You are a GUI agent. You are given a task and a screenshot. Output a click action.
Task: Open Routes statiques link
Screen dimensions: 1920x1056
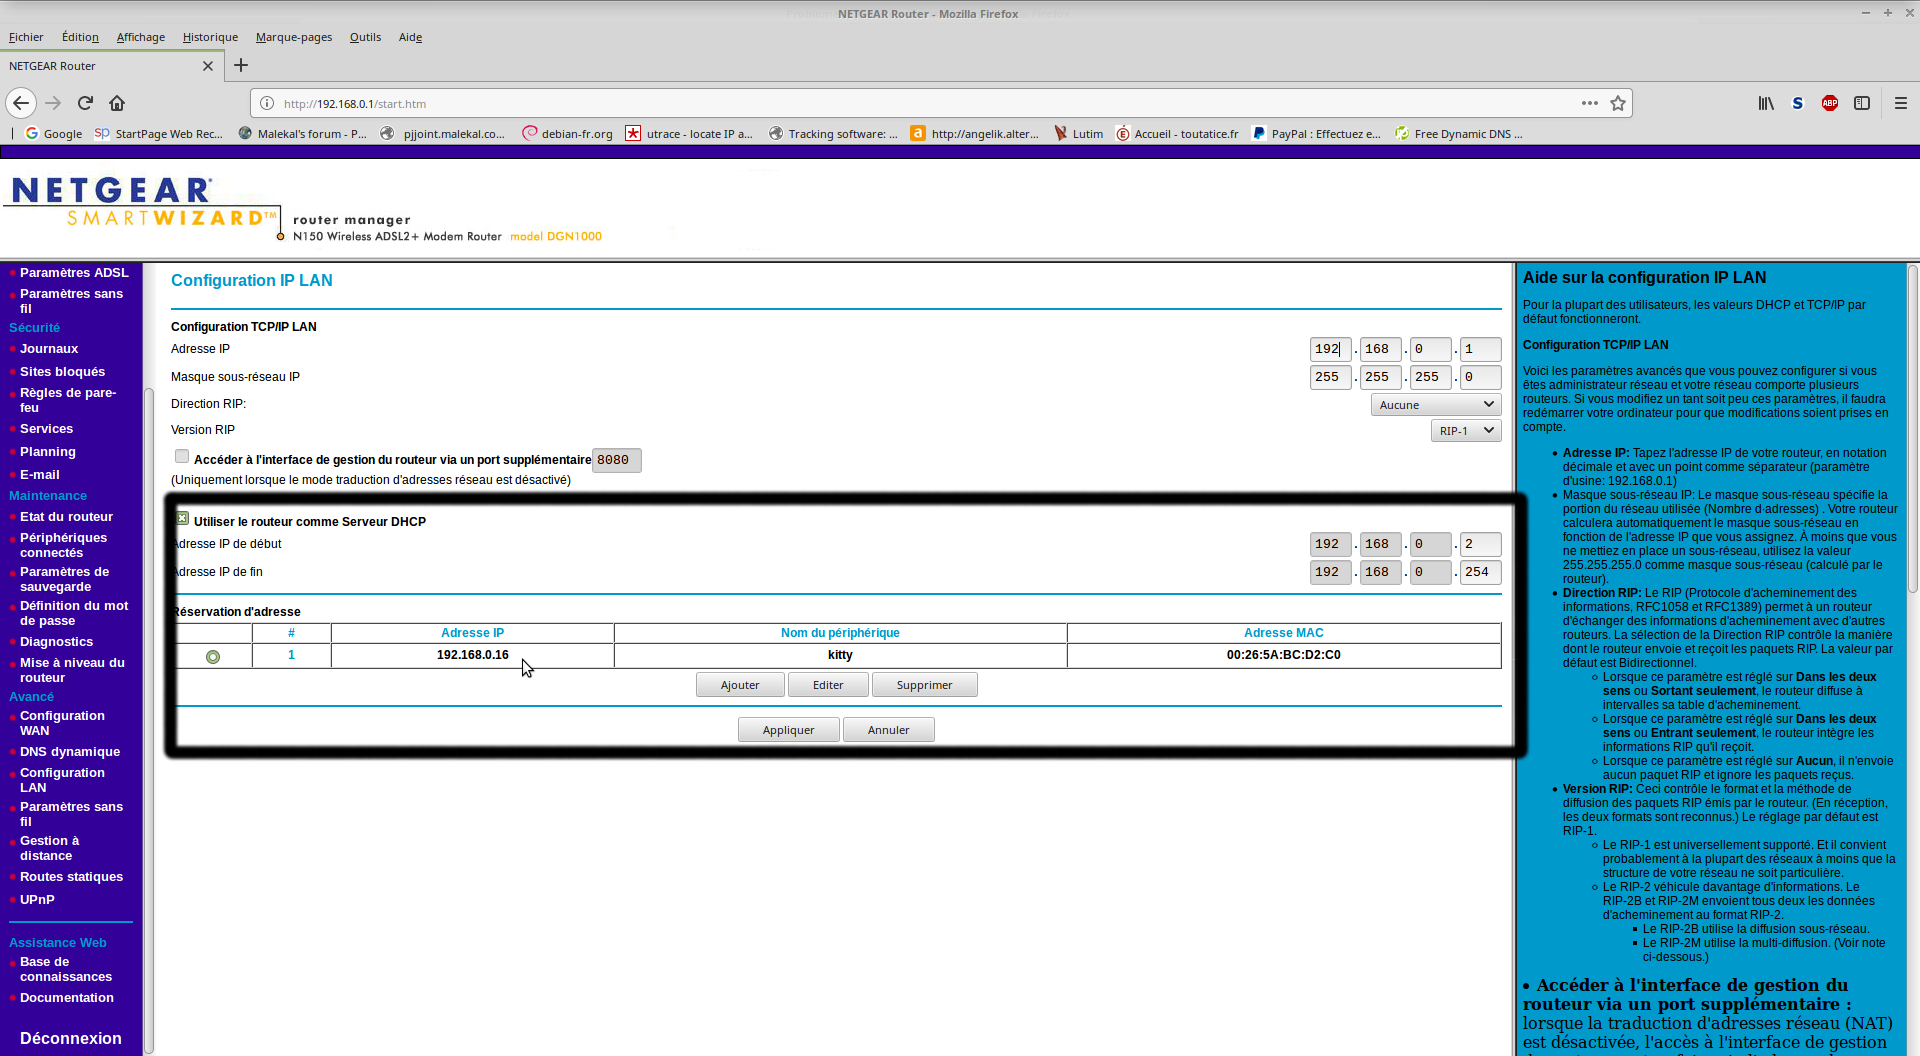coord(71,876)
